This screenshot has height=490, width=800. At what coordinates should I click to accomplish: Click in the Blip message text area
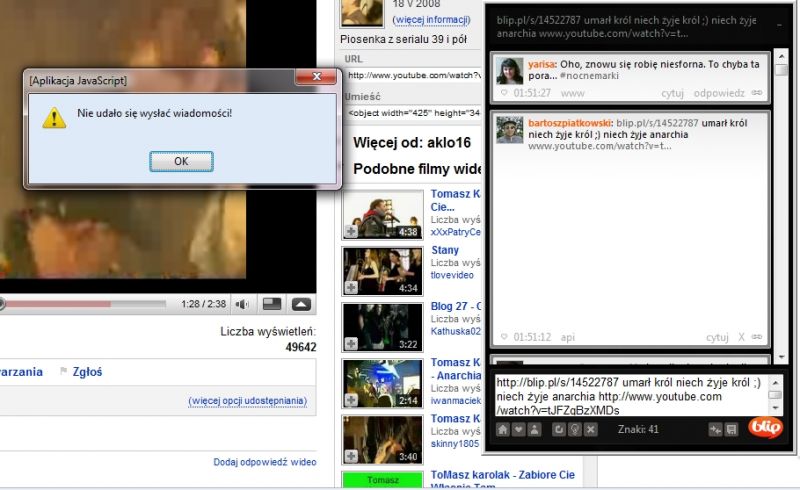[x=631, y=396]
